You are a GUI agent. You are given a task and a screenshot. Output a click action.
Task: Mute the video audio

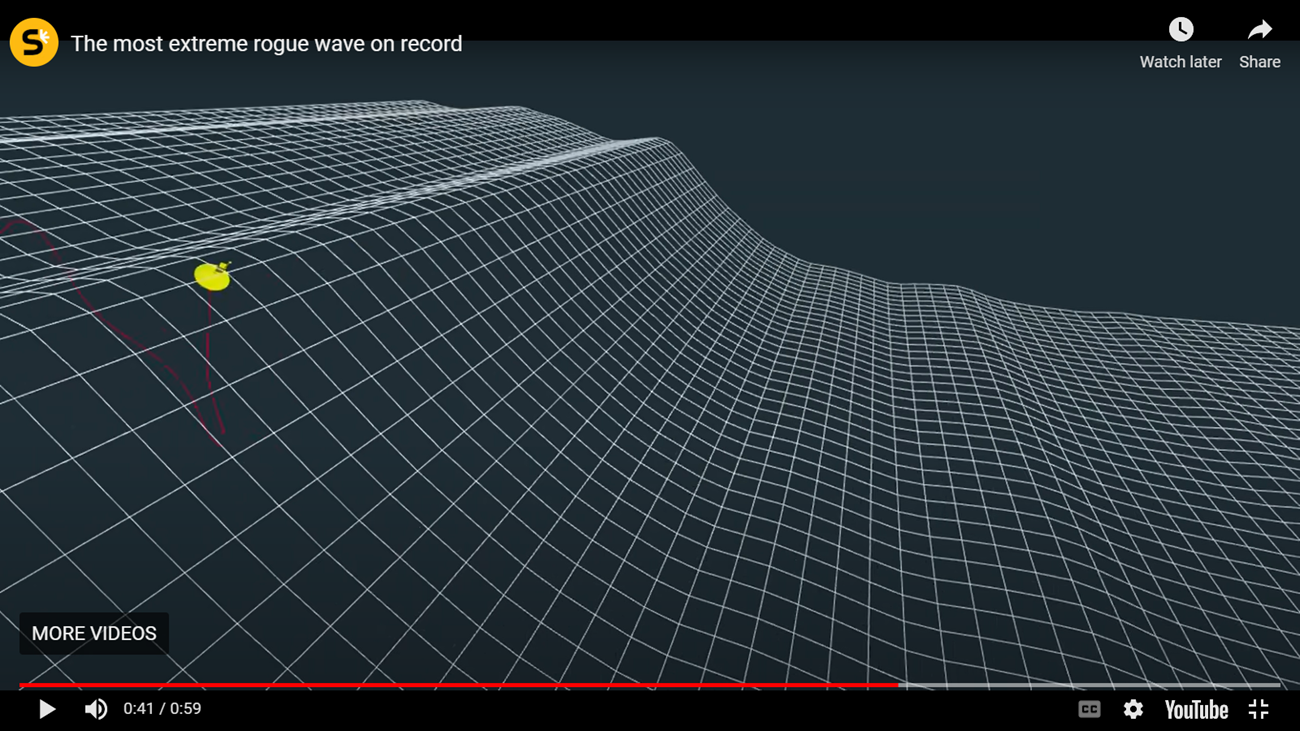point(96,709)
